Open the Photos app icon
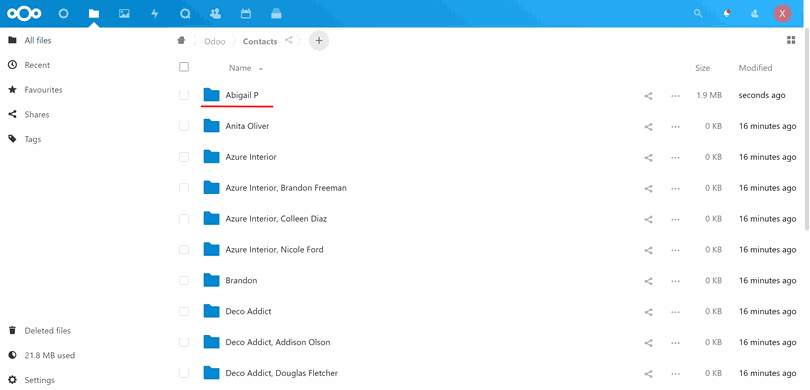 click(124, 14)
